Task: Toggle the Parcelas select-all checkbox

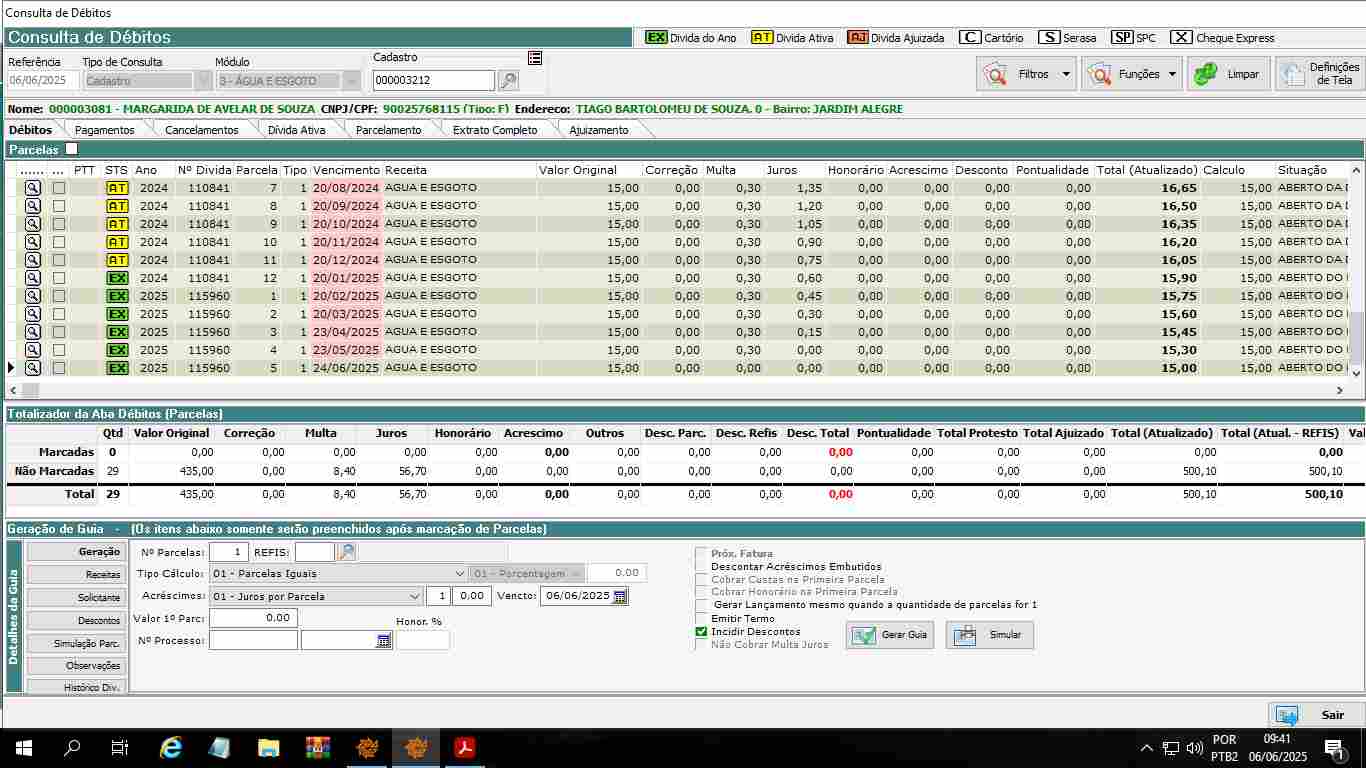Action: [71, 149]
